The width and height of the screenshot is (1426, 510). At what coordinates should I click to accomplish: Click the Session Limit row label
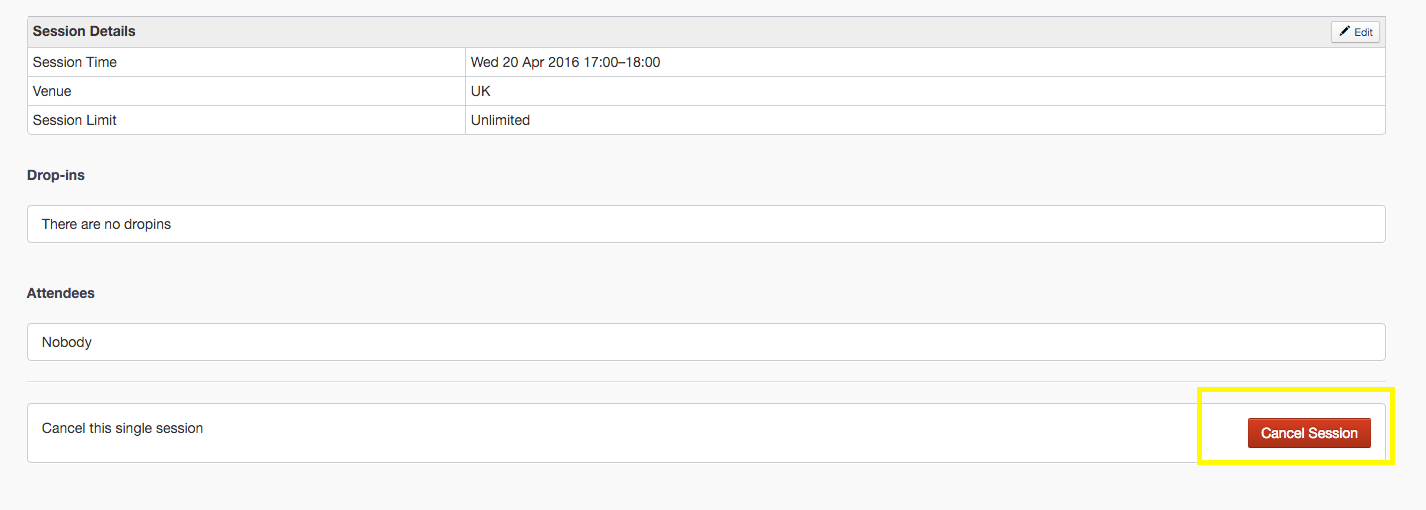(x=75, y=120)
